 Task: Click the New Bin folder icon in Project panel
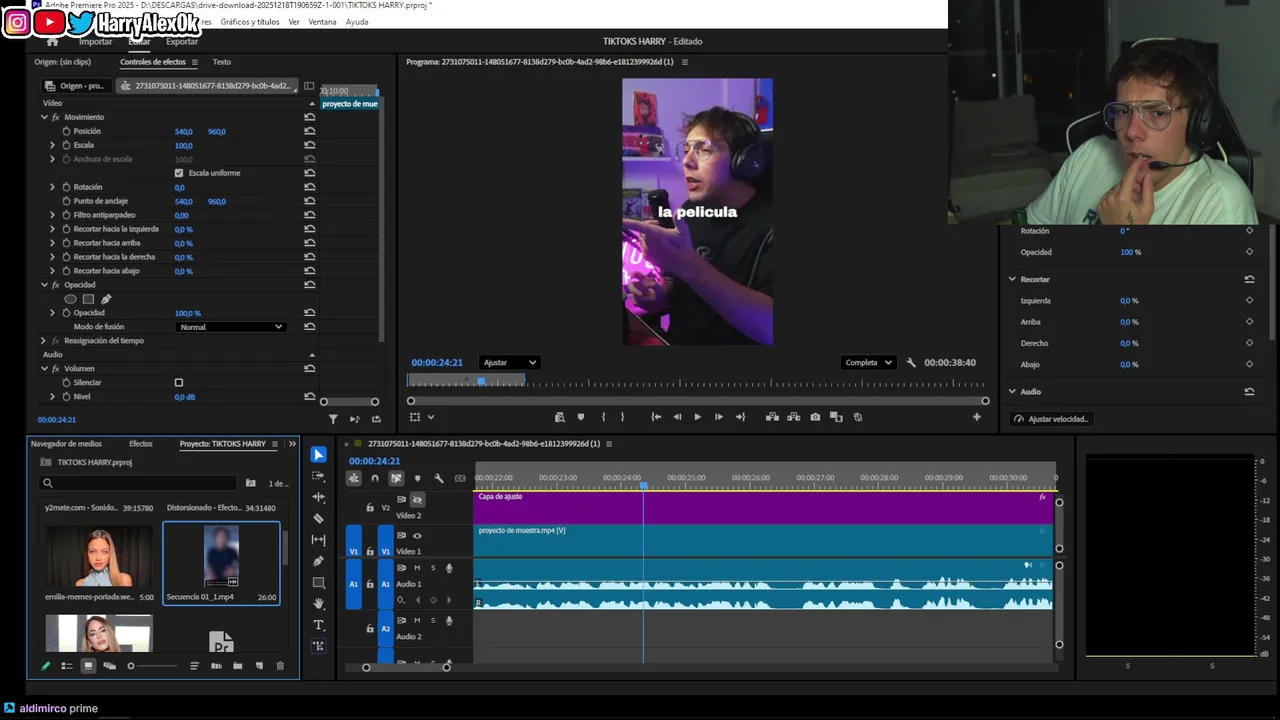(237, 666)
